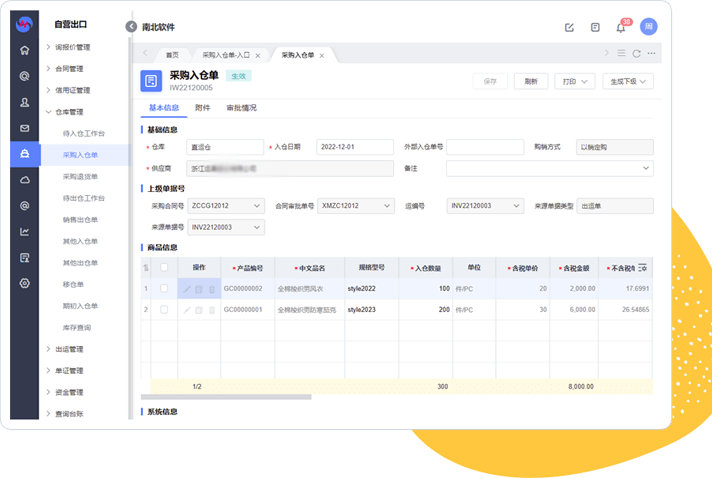Expand the 打印 dropdown button

coord(575,81)
